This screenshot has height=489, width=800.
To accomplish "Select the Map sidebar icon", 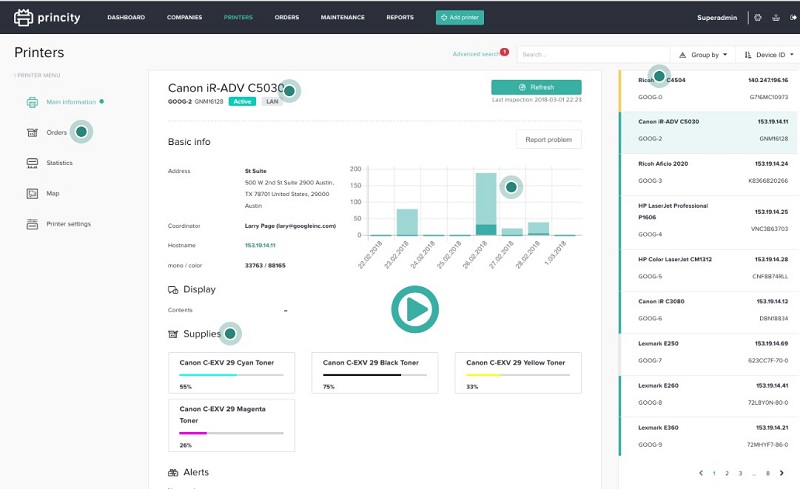I will (32, 193).
